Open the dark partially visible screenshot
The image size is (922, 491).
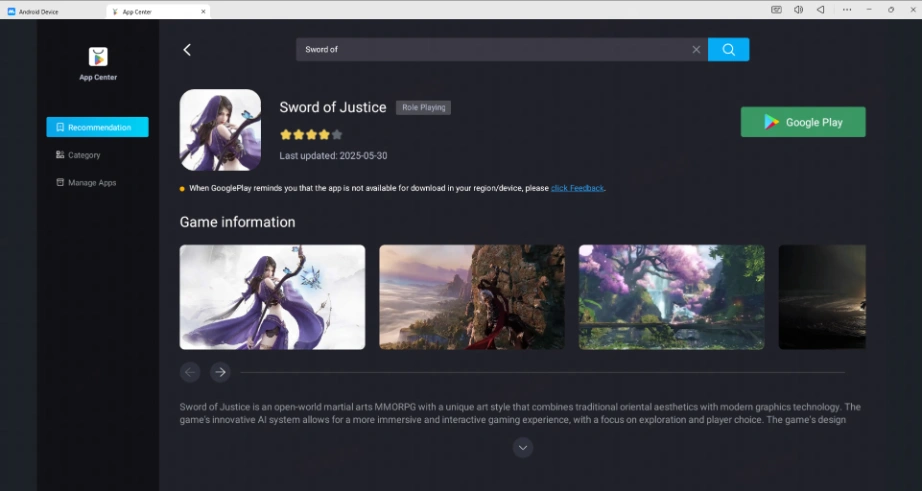[x=822, y=297]
